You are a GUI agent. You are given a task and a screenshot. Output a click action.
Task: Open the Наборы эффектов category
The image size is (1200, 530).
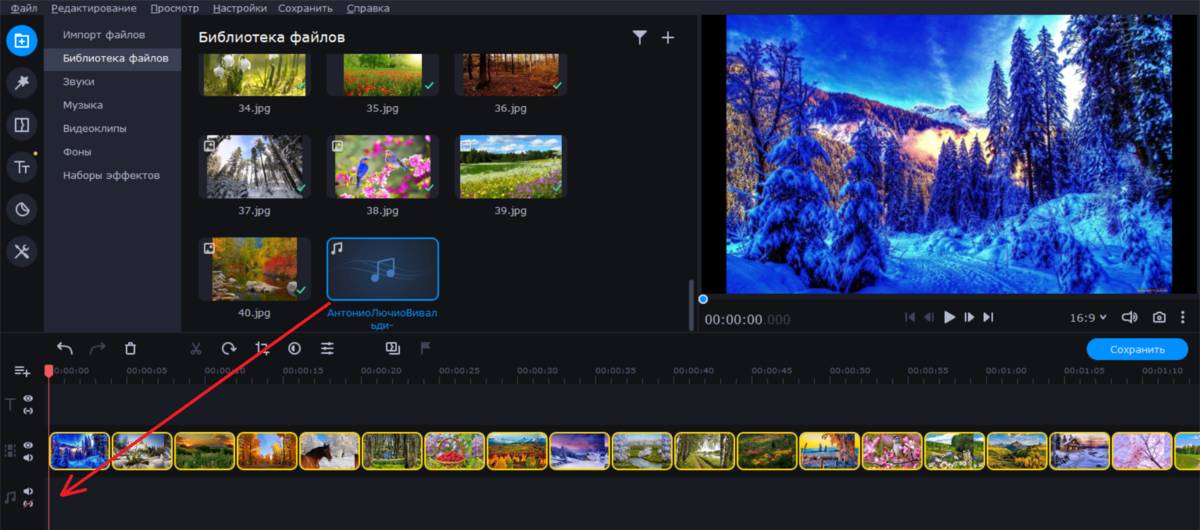pos(112,176)
